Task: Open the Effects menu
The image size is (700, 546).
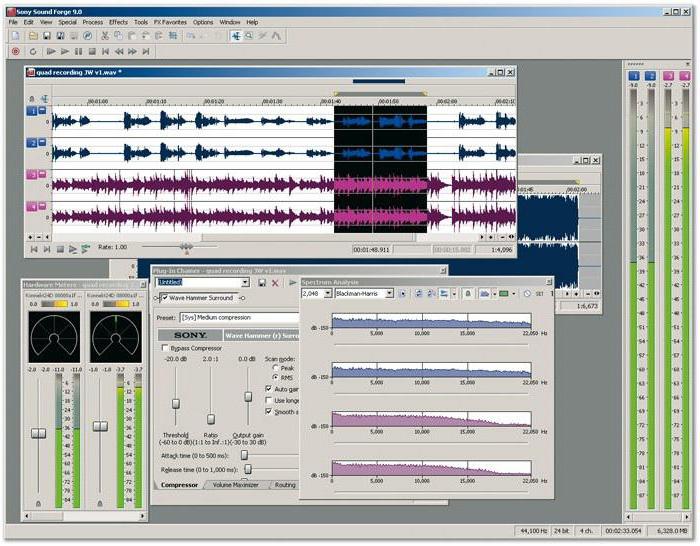Action: click(x=118, y=21)
